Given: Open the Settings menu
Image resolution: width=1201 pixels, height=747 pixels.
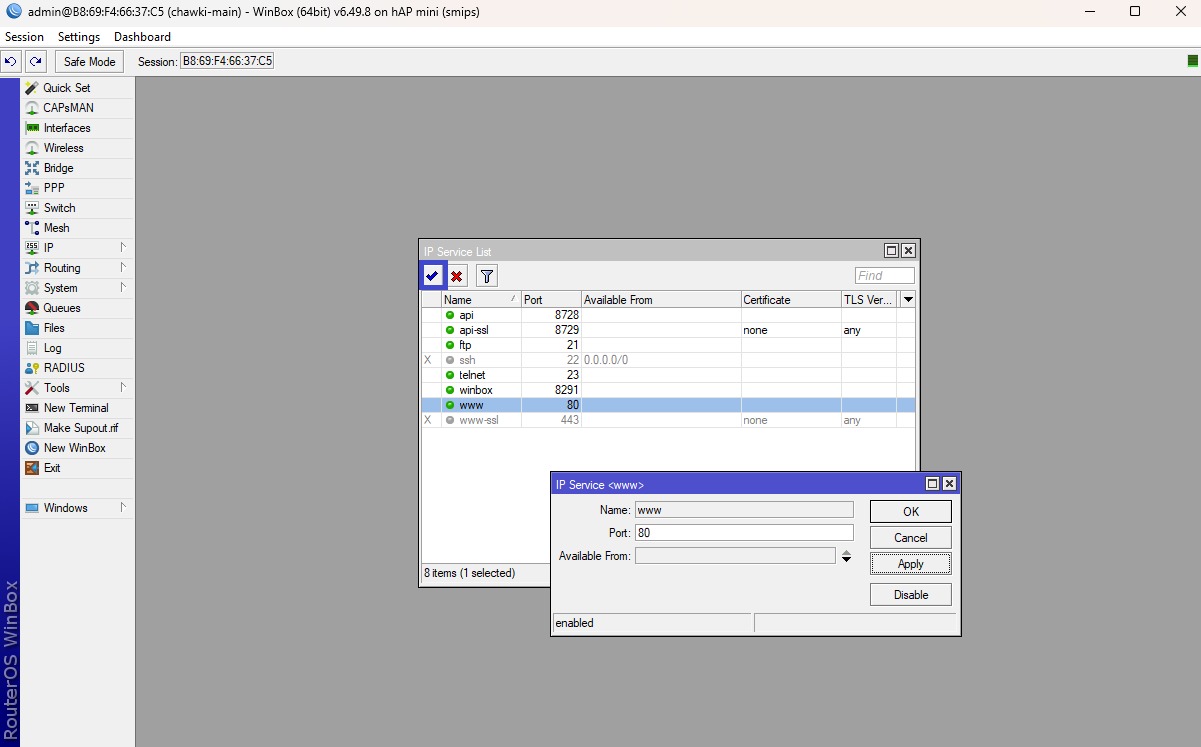Looking at the screenshot, I should (79, 37).
